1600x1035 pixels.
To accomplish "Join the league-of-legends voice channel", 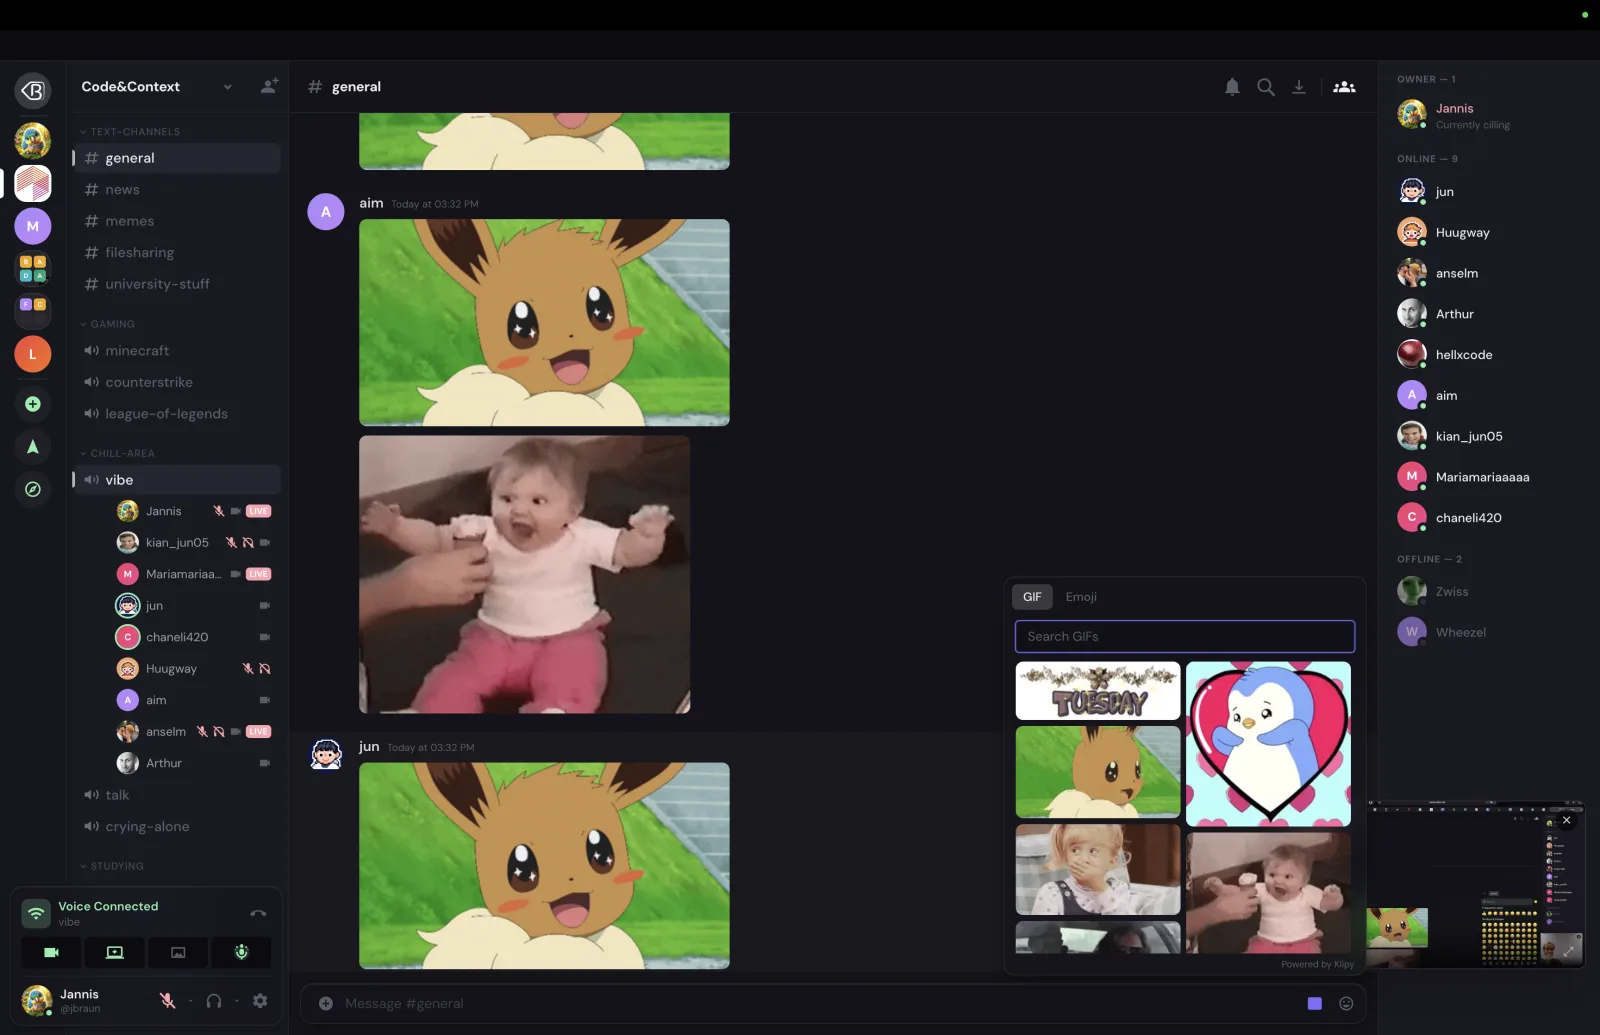I will pyautogui.click(x=177, y=414).
